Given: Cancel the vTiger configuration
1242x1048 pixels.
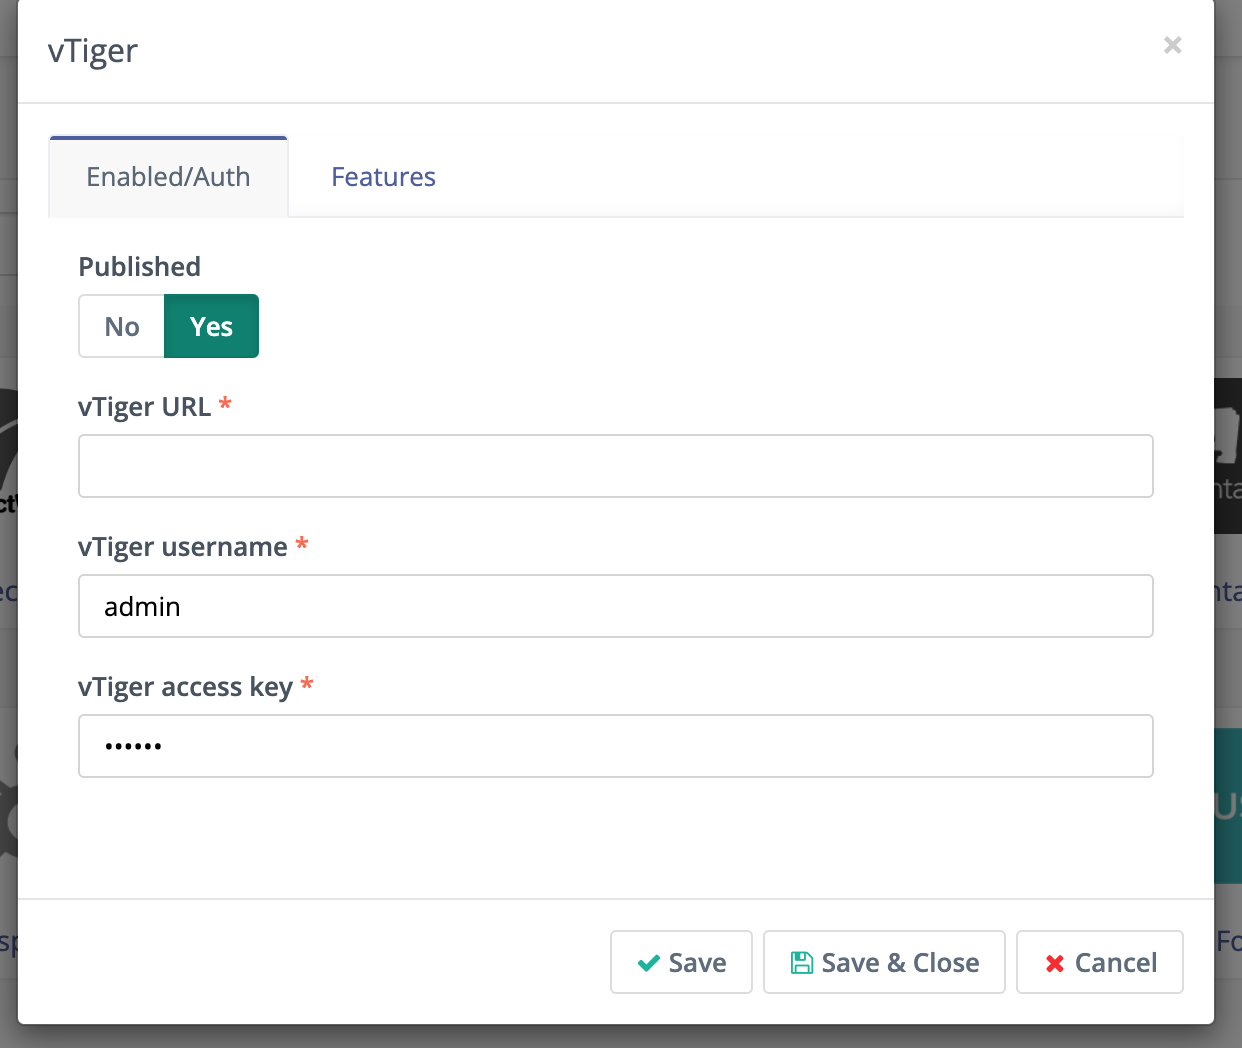Looking at the screenshot, I should 1099,963.
